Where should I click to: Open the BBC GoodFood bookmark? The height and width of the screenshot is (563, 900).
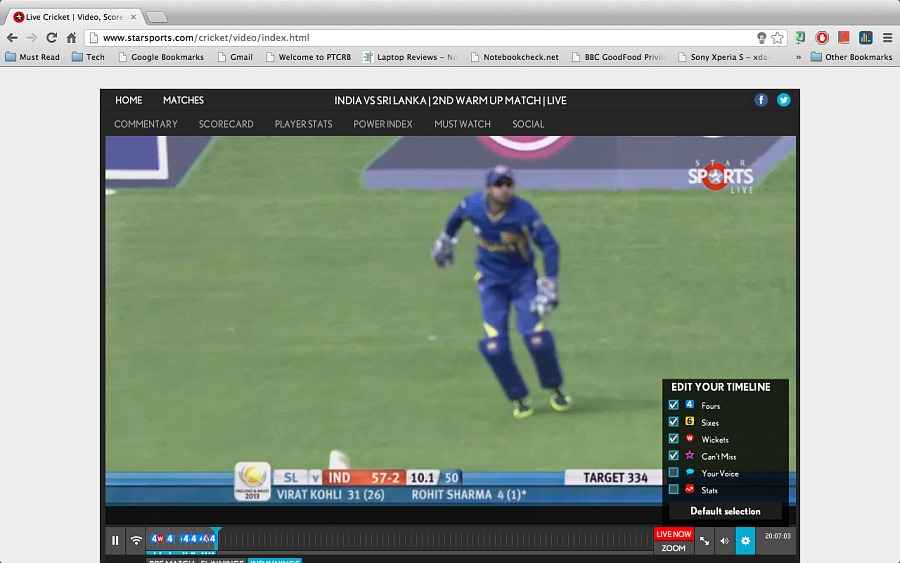[617, 57]
